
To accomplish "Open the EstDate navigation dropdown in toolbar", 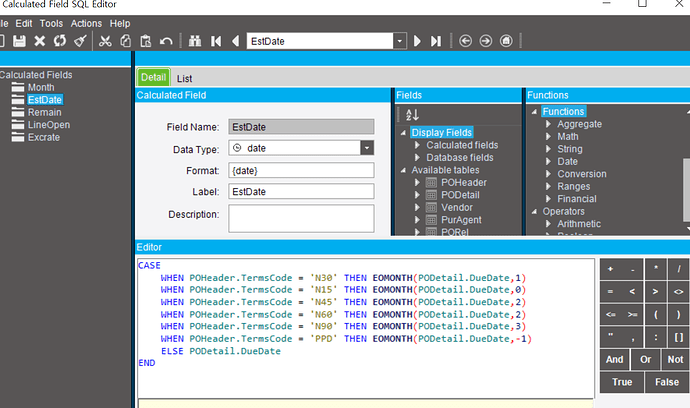I will (x=400, y=41).
